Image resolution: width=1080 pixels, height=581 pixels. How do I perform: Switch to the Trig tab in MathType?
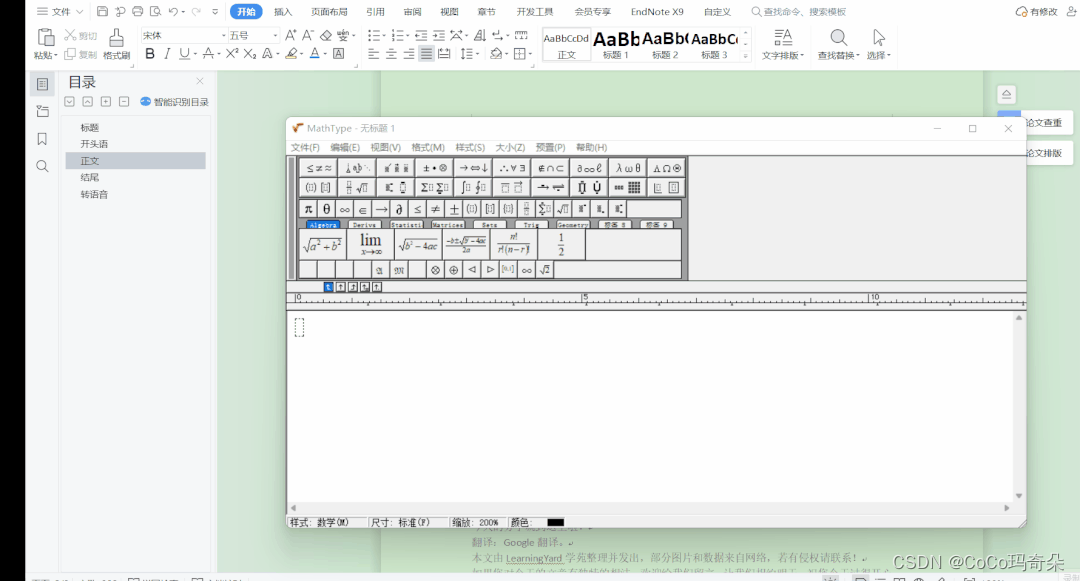[x=530, y=224]
